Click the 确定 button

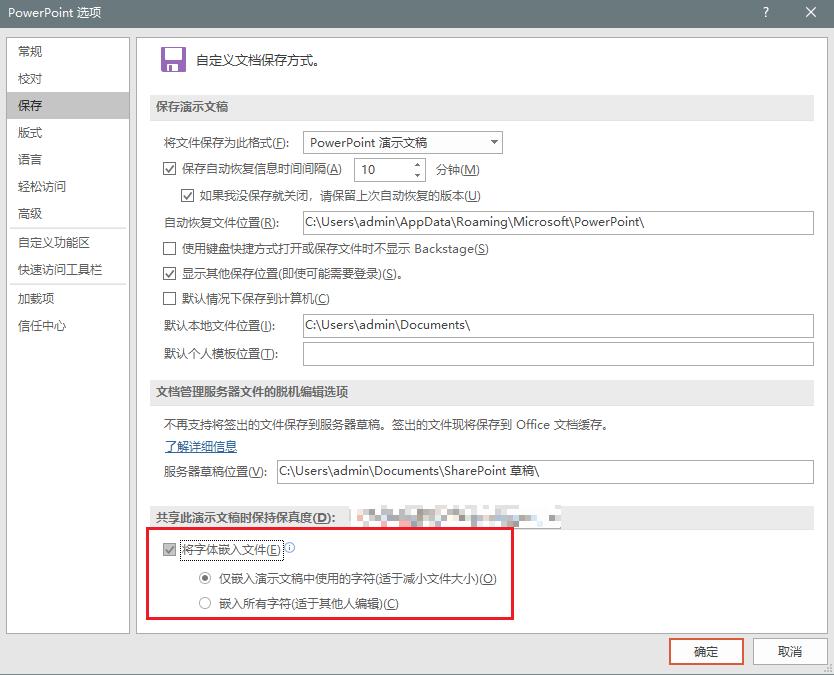tap(706, 651)
